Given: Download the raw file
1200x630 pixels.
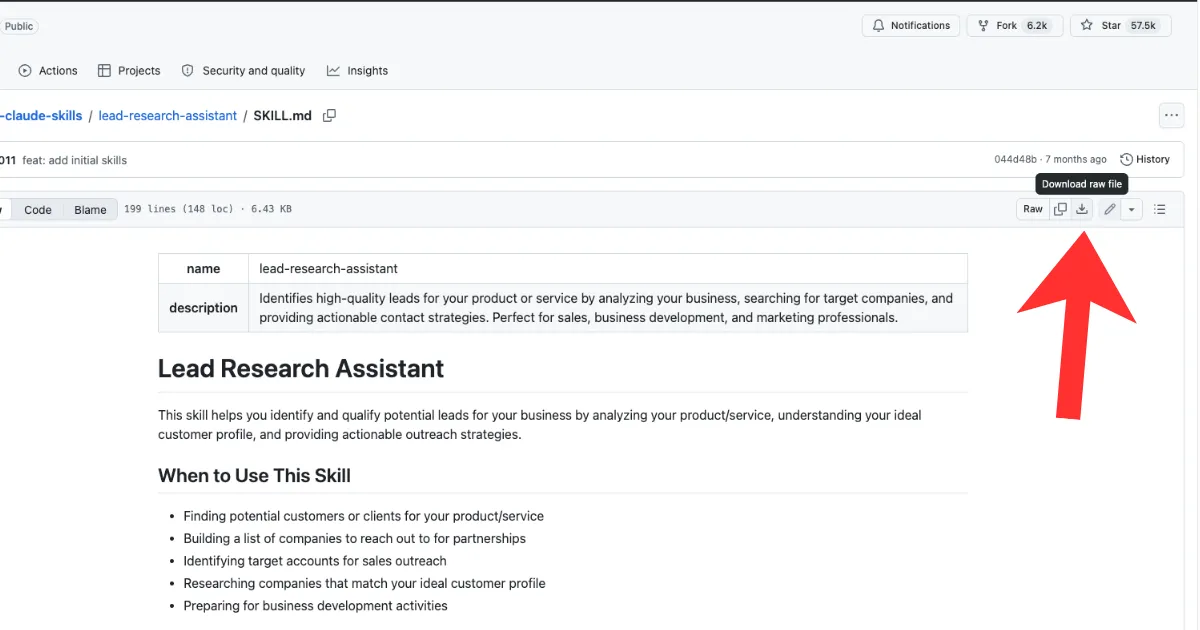Looking at the screenshot, I should coord(1082,209).
